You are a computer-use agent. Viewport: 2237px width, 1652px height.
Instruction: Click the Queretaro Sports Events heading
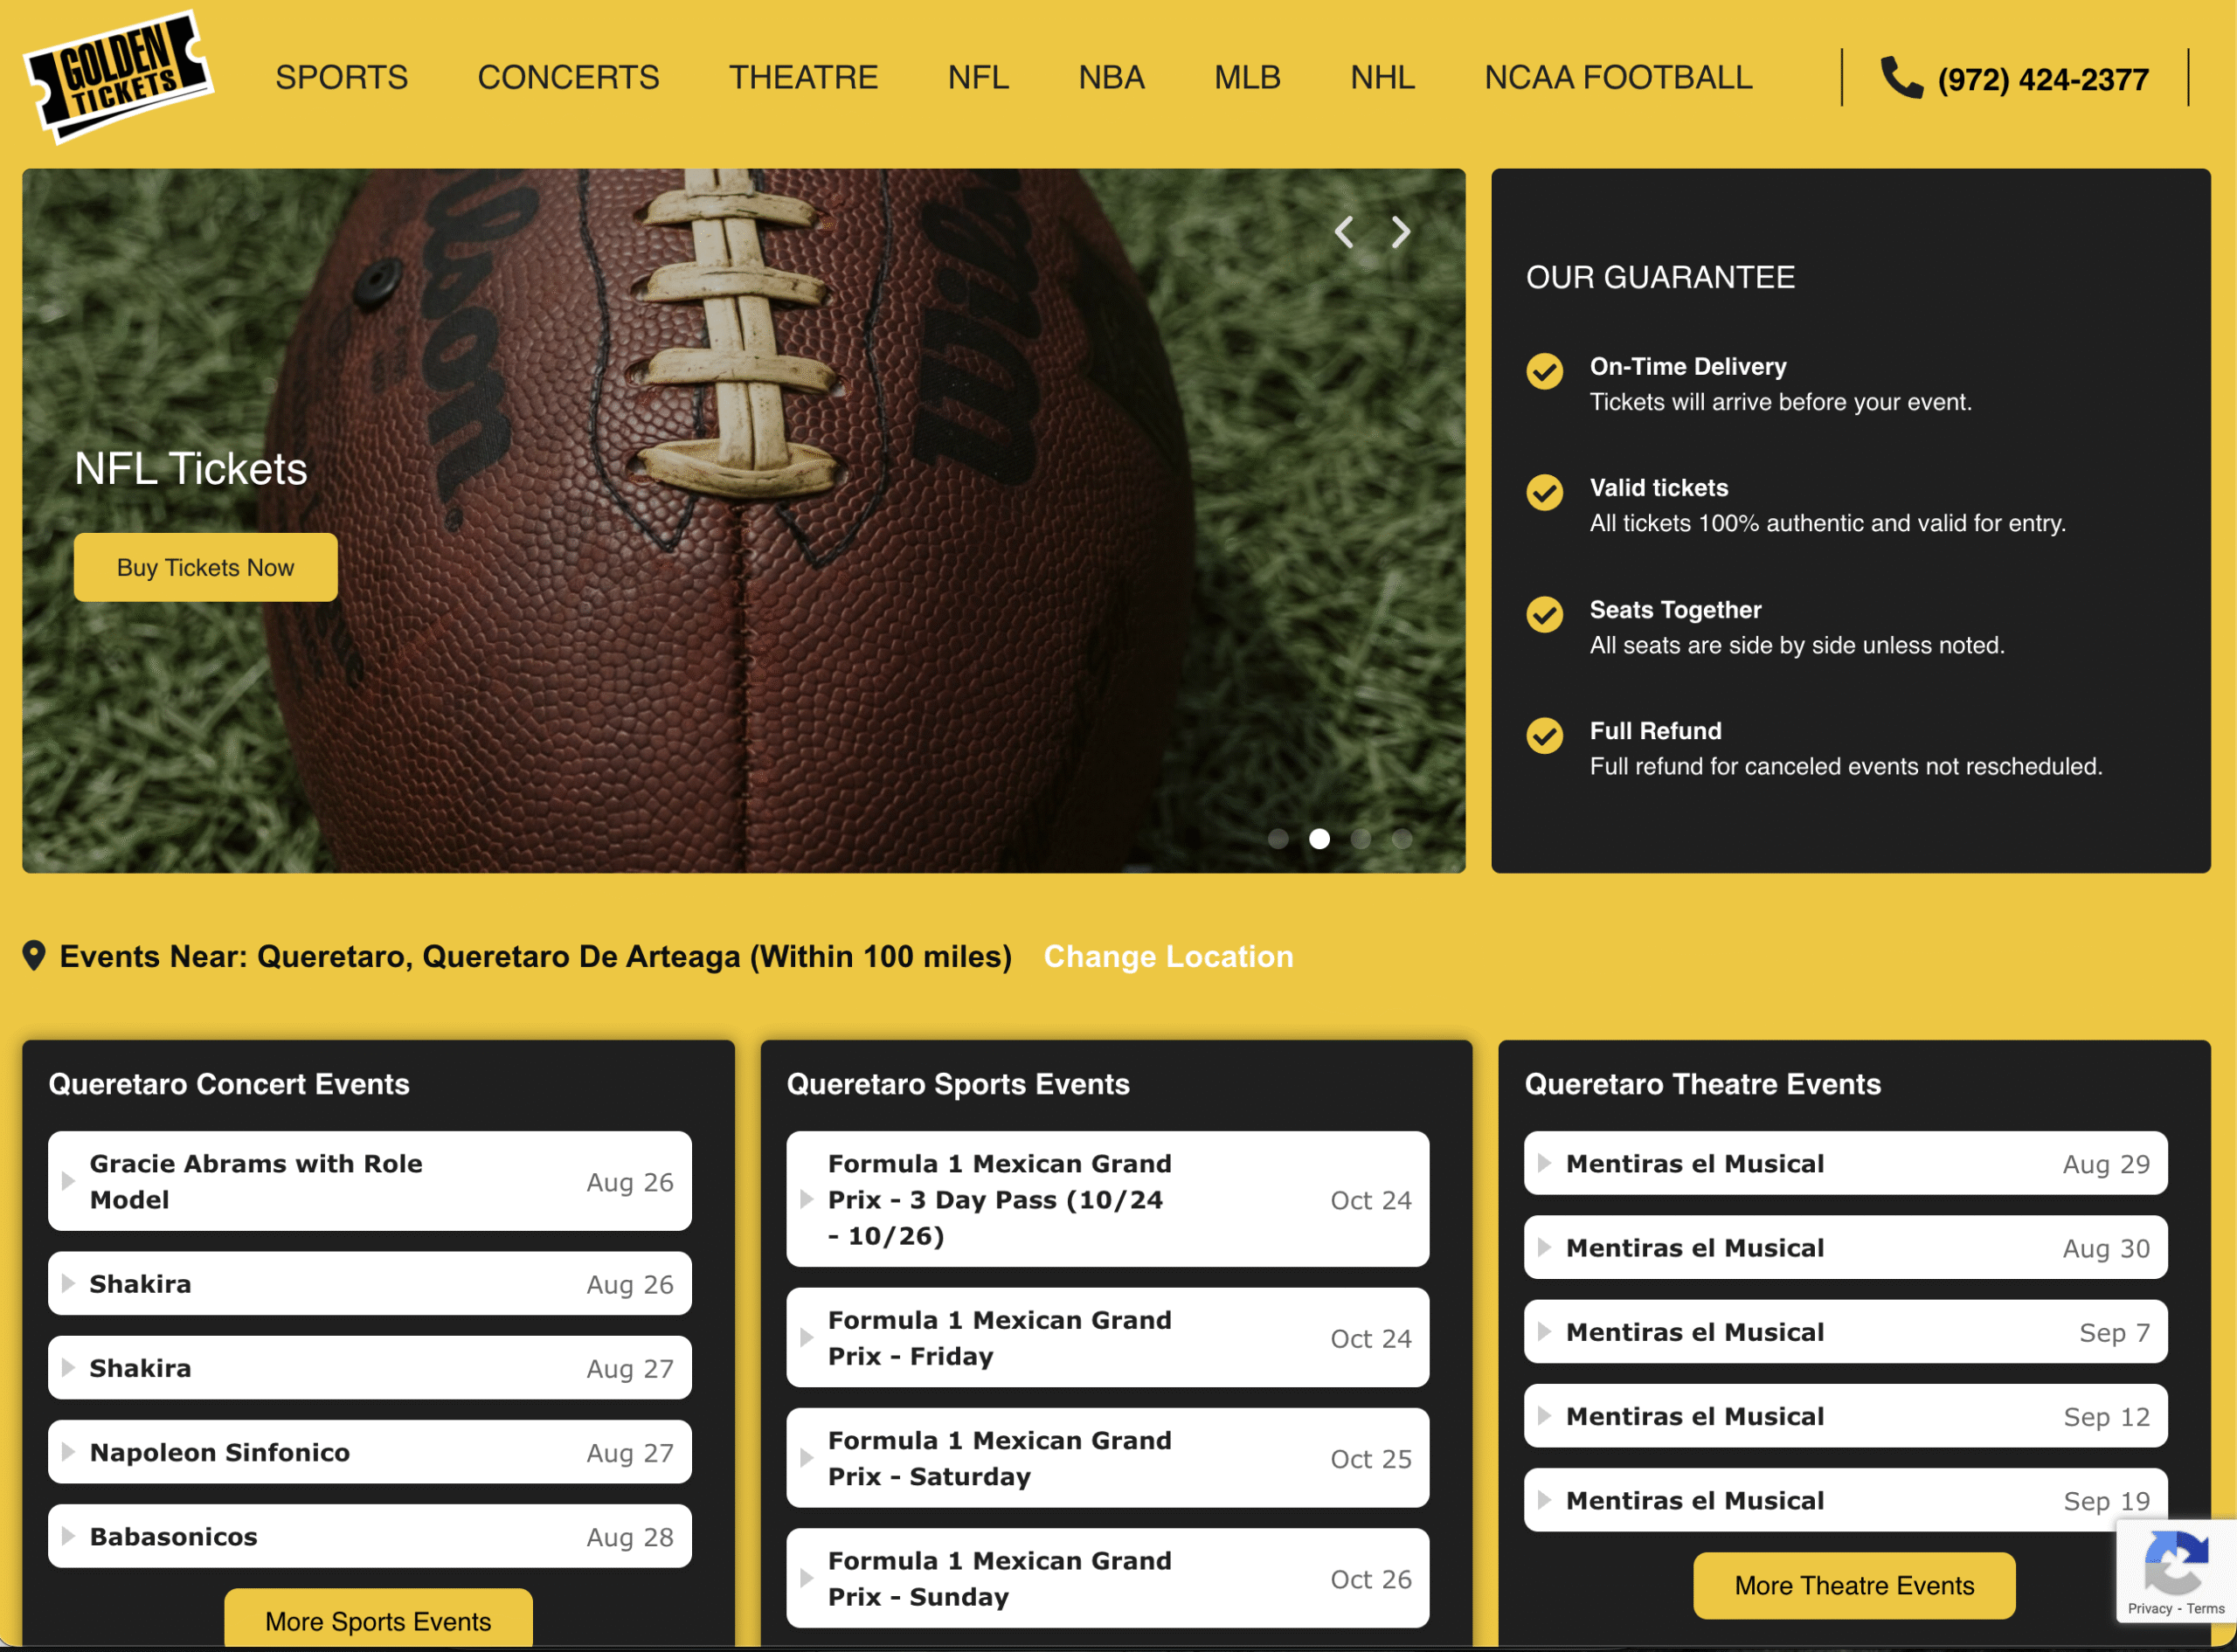click(x=958, y=1084)
